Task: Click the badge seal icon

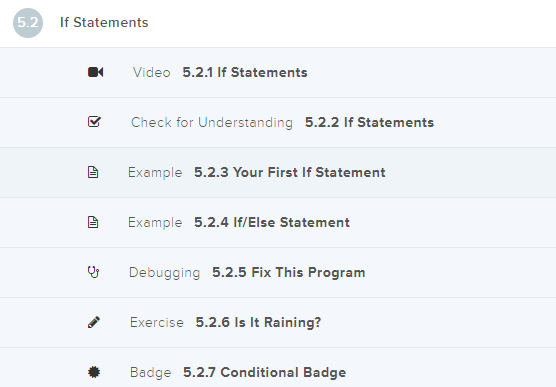Action: pos(94,372)
